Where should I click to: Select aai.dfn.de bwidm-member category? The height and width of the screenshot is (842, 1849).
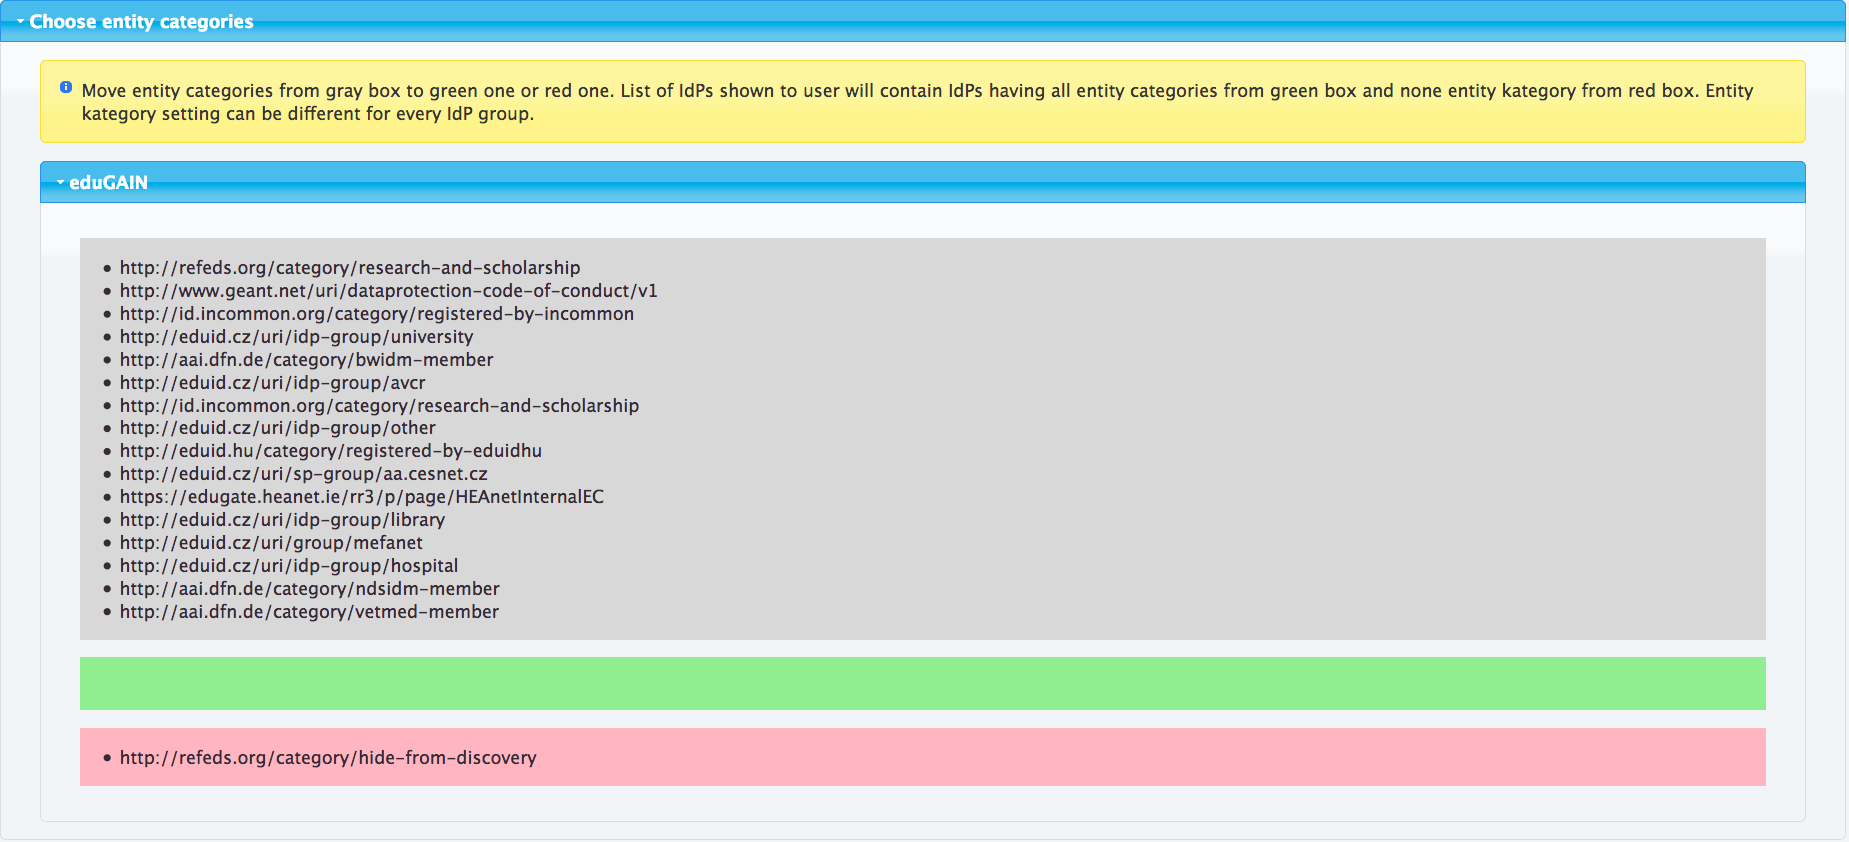tap(306, 360)
